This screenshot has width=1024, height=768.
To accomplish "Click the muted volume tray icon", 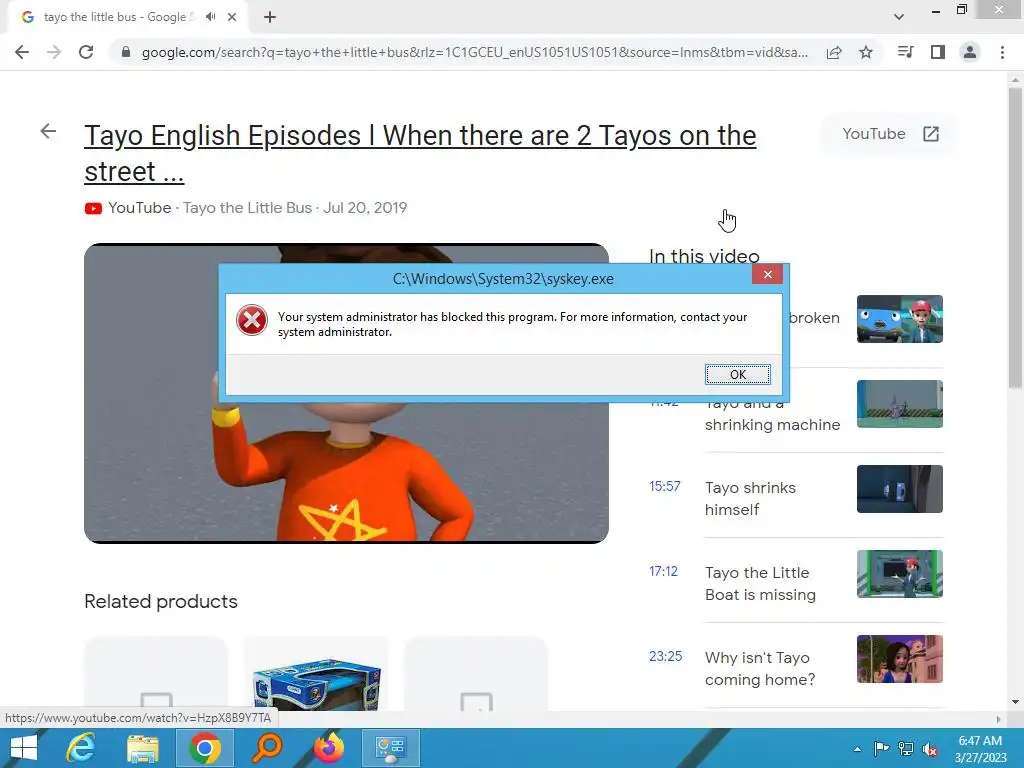I will [x=930, y=749].
